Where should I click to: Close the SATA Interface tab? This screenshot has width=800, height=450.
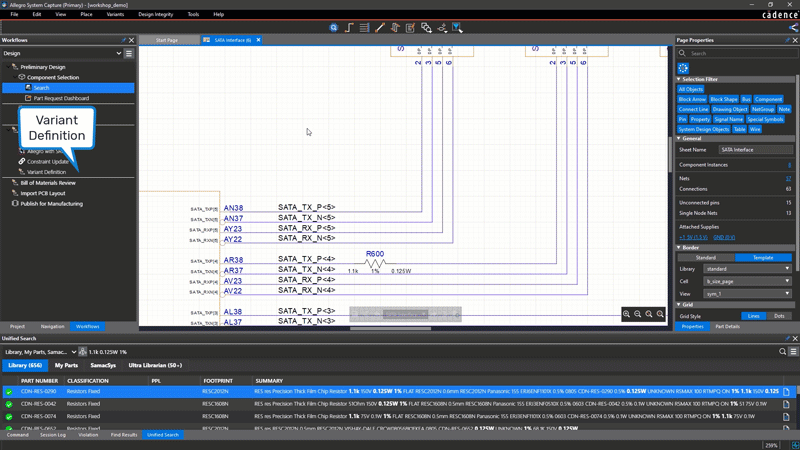tap(258, 40)
